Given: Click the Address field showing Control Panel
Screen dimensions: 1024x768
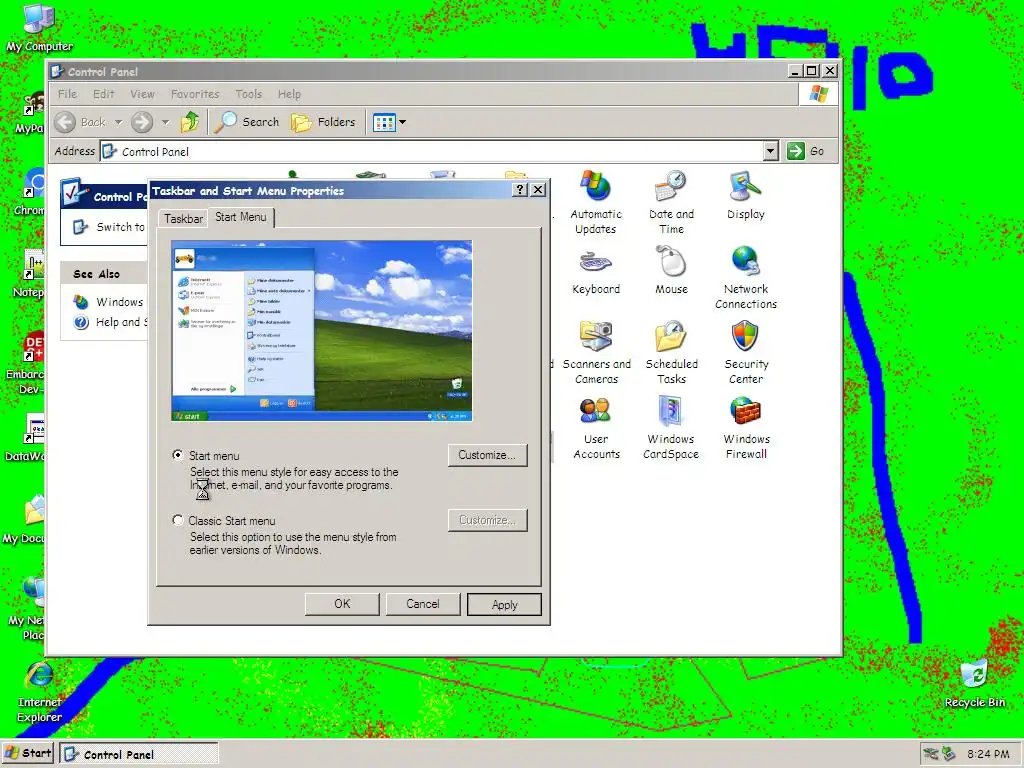Looking at the screenshot, I should click(432, 151).
